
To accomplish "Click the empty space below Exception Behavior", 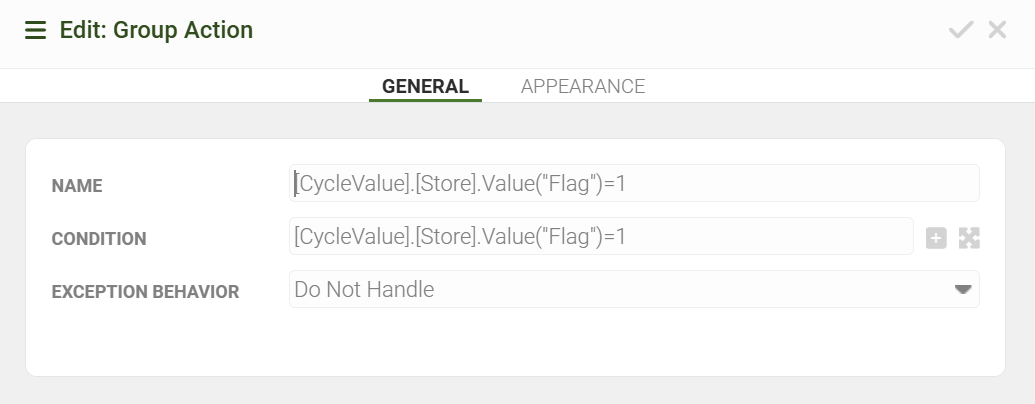I will [515, 345].
